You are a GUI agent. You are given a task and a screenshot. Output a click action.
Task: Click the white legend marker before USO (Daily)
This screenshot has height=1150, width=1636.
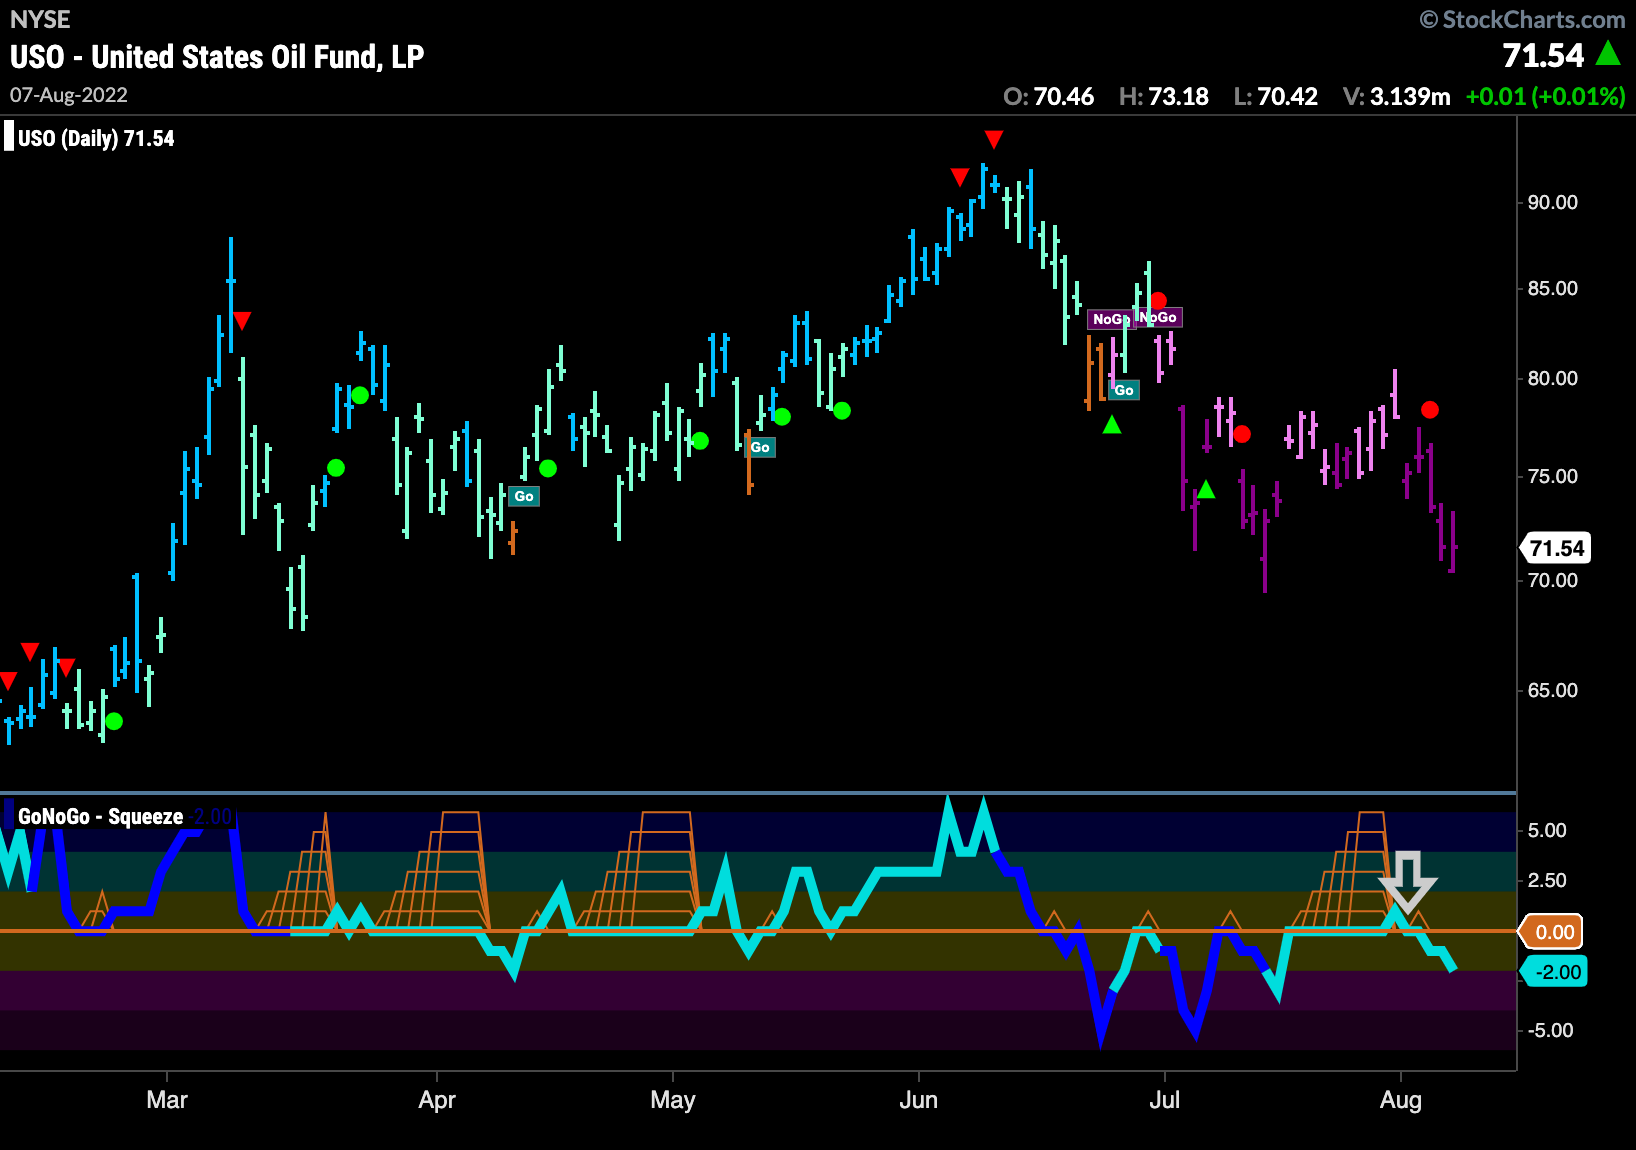point(9,136)
